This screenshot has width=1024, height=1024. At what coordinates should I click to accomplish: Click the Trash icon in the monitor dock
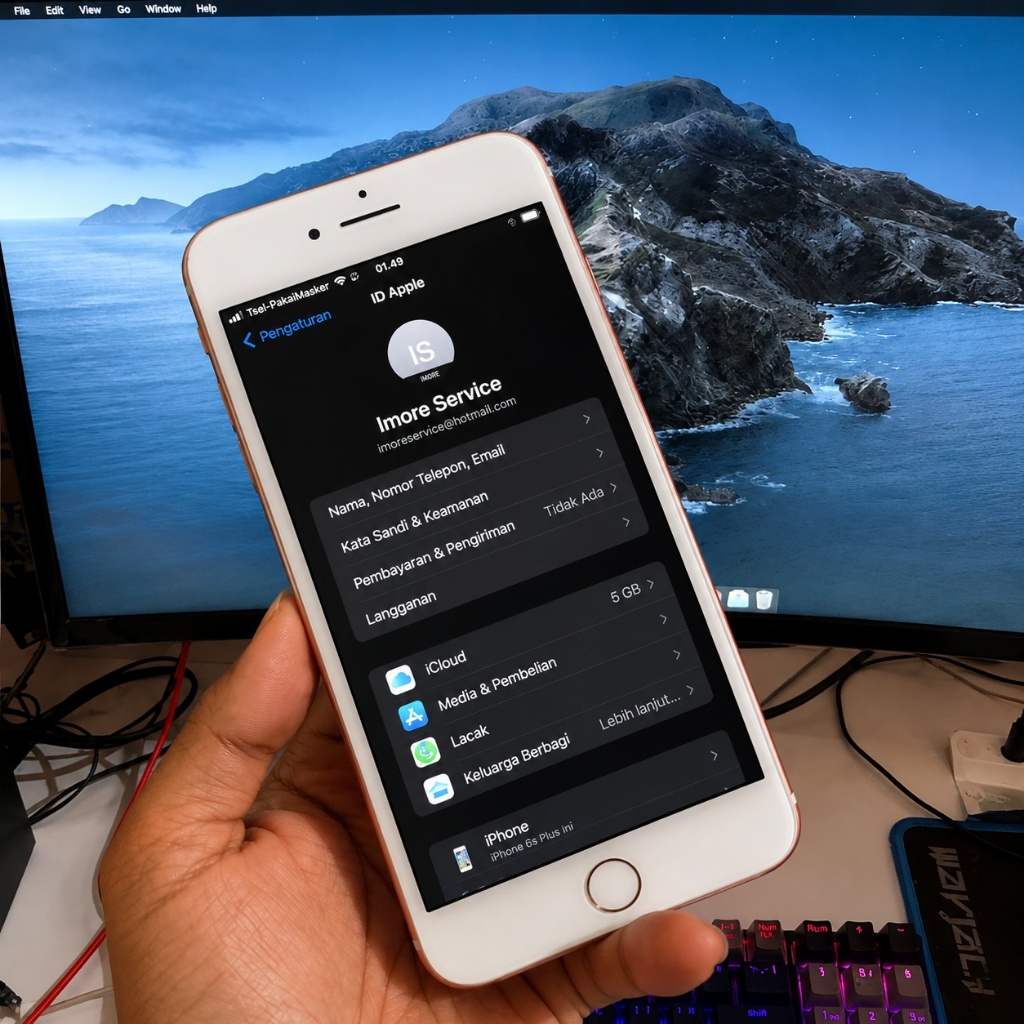[x=764, y=599]
